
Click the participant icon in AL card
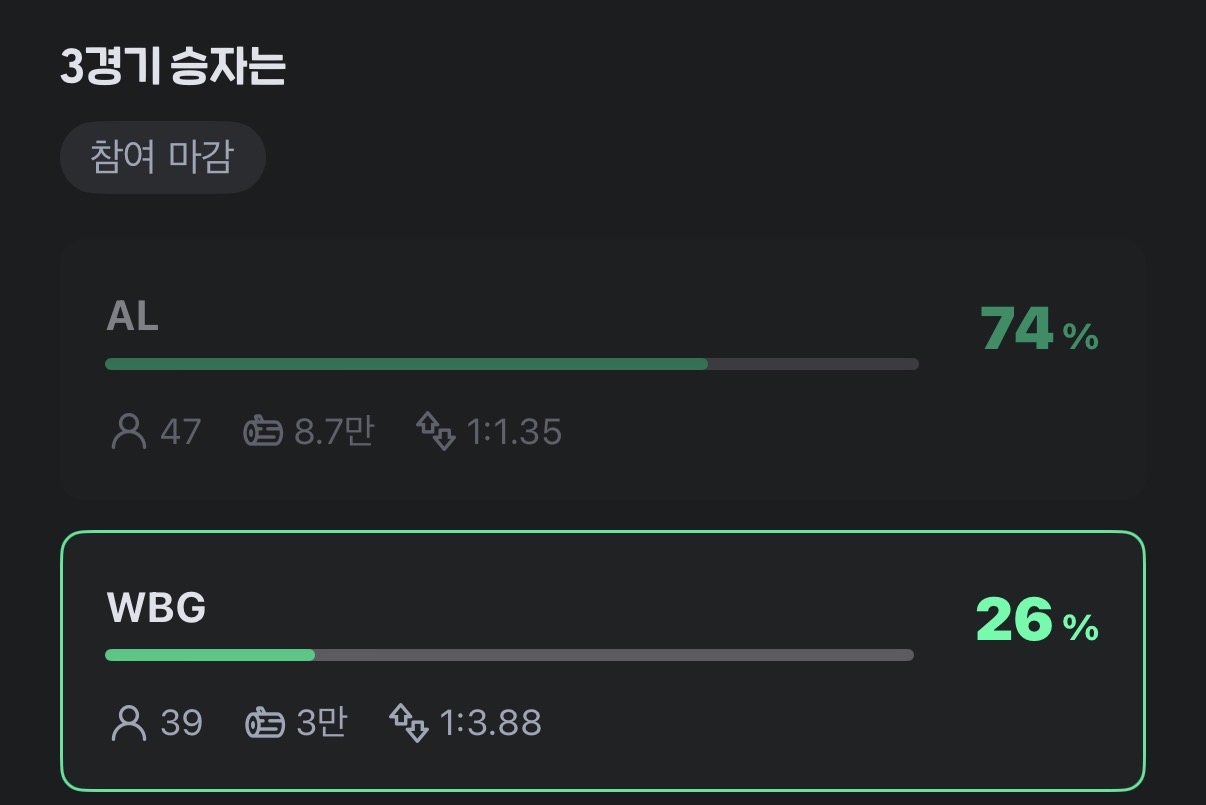point(128,432)
